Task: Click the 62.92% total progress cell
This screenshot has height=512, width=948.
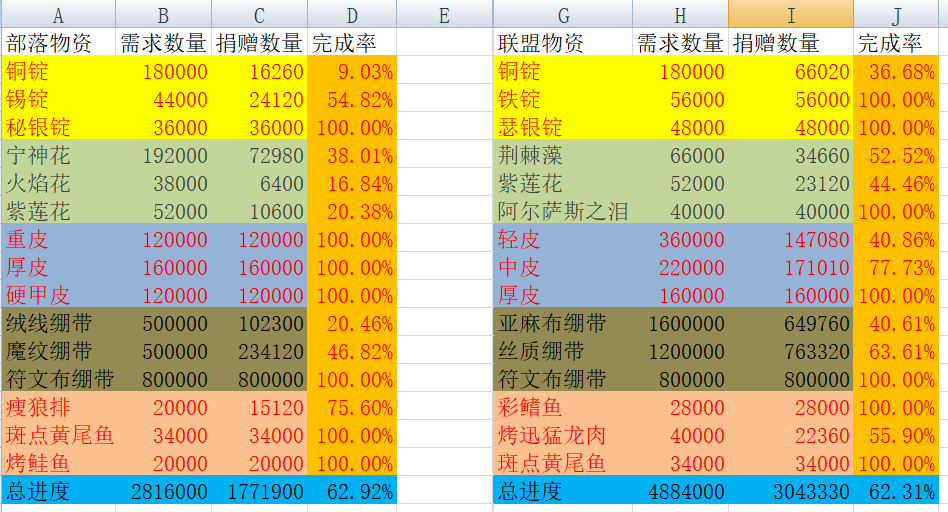Action: click(352, 491)
